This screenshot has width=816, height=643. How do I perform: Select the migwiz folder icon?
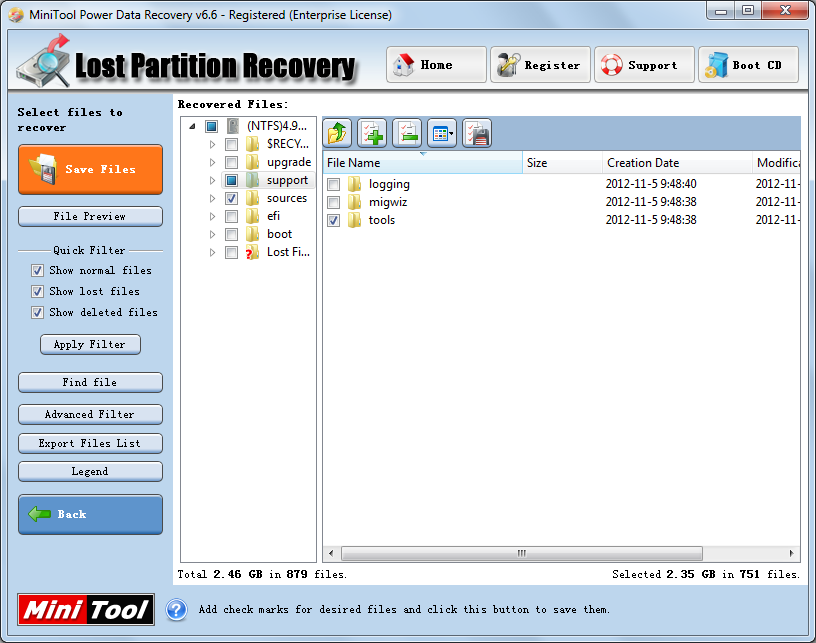[x=354, y=202]
